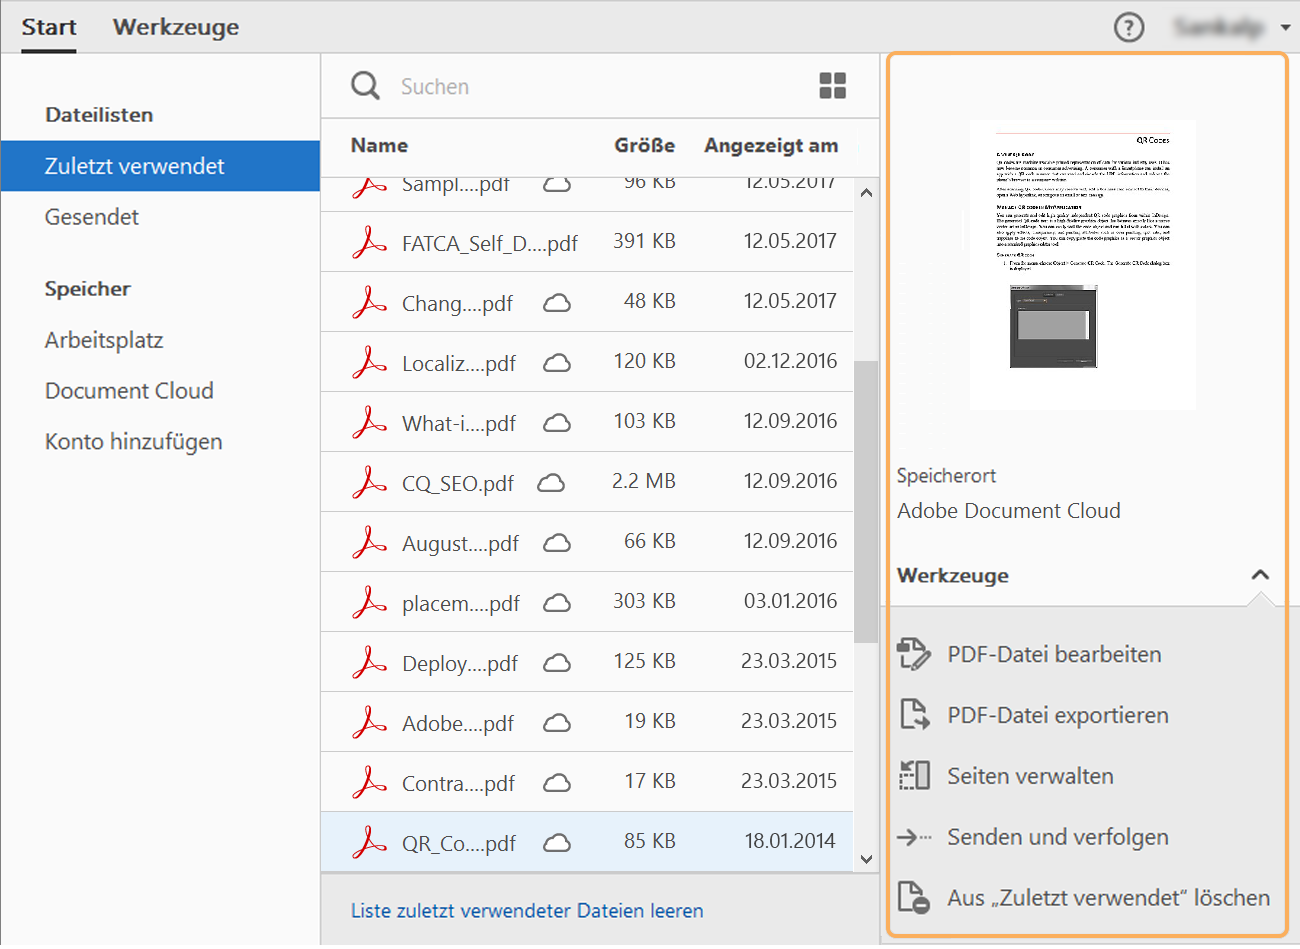This screenshot has height=949, width=1300.
Task: Click the PDF-Datei bearbeiten tool
Action: [1054, 654]
